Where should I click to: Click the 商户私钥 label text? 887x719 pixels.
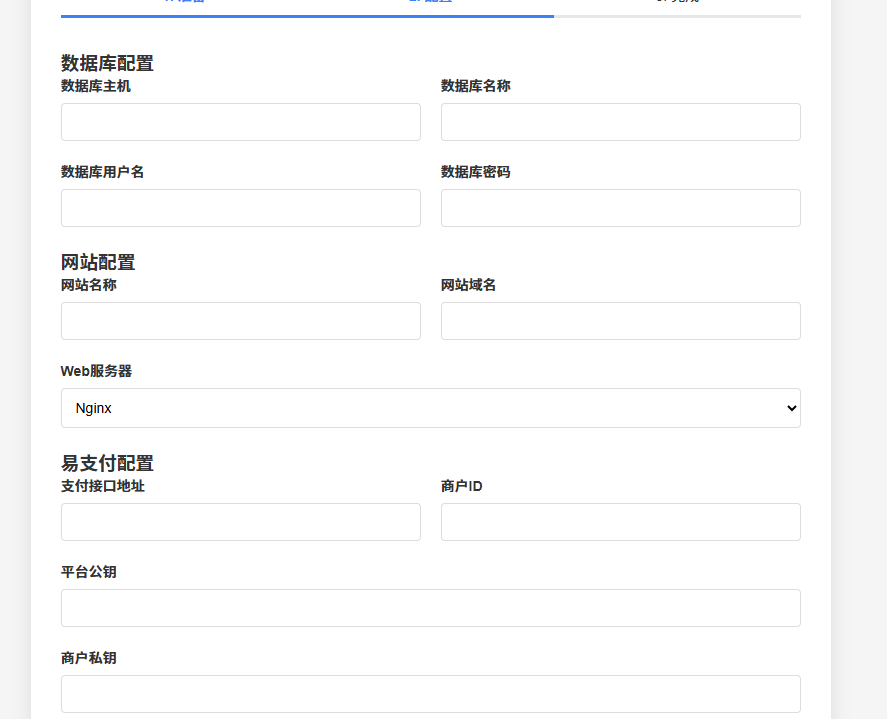[x=88, y=658]
